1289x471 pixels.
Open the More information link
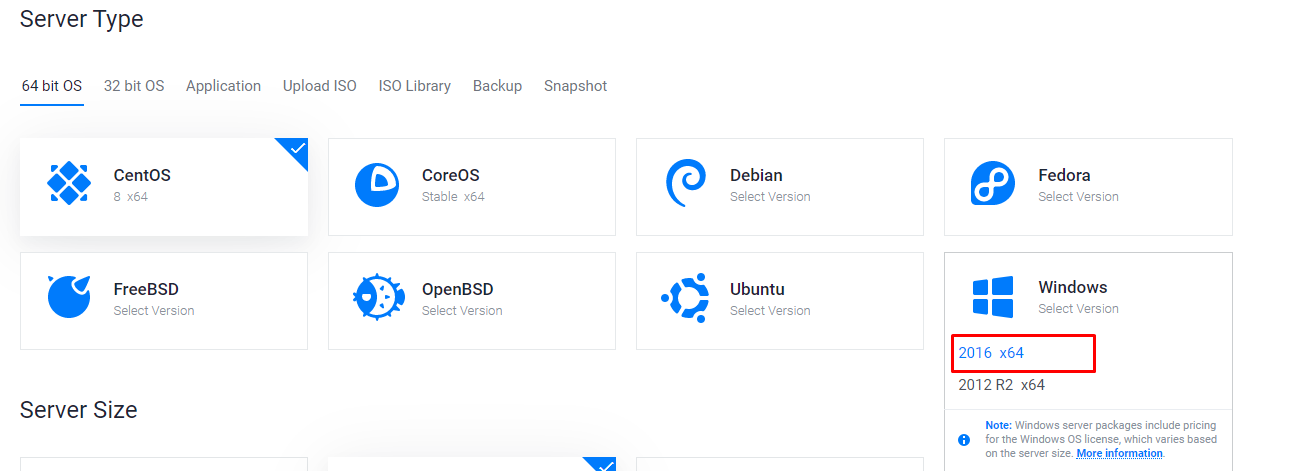tap(1119, 454)
